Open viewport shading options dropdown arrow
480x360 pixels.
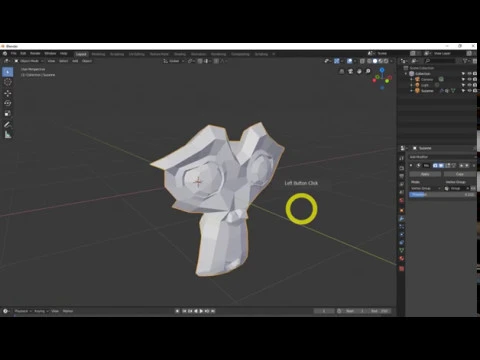tap(391, 61)
